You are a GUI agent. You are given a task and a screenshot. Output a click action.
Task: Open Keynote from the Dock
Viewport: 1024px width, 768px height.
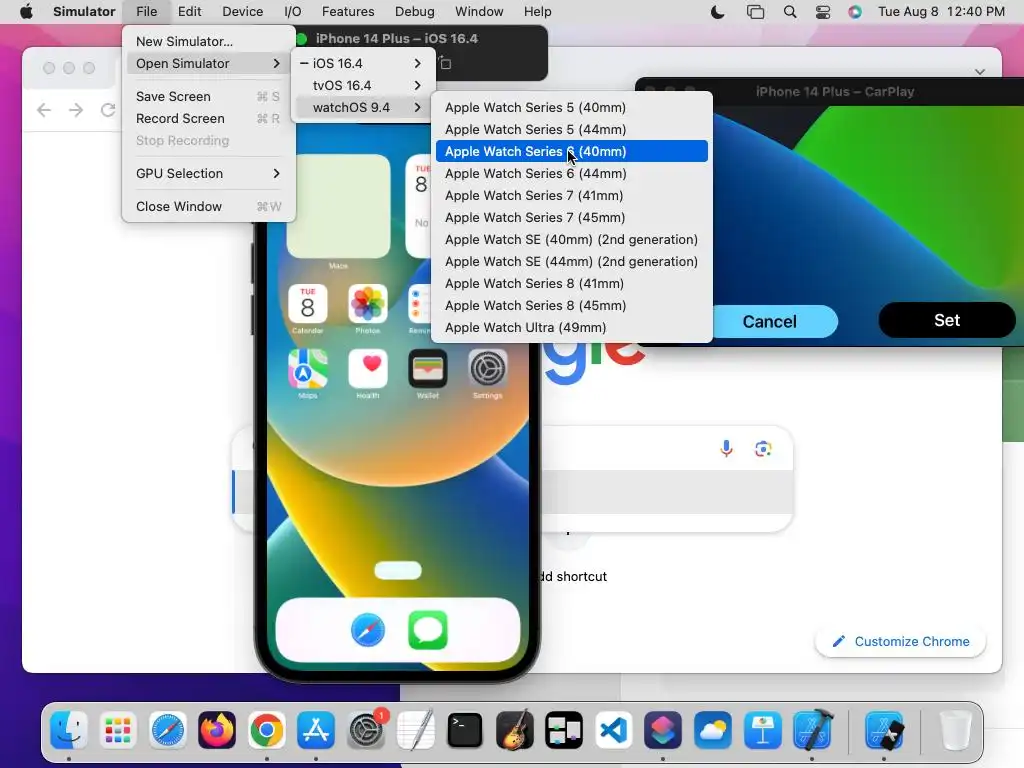762,729
